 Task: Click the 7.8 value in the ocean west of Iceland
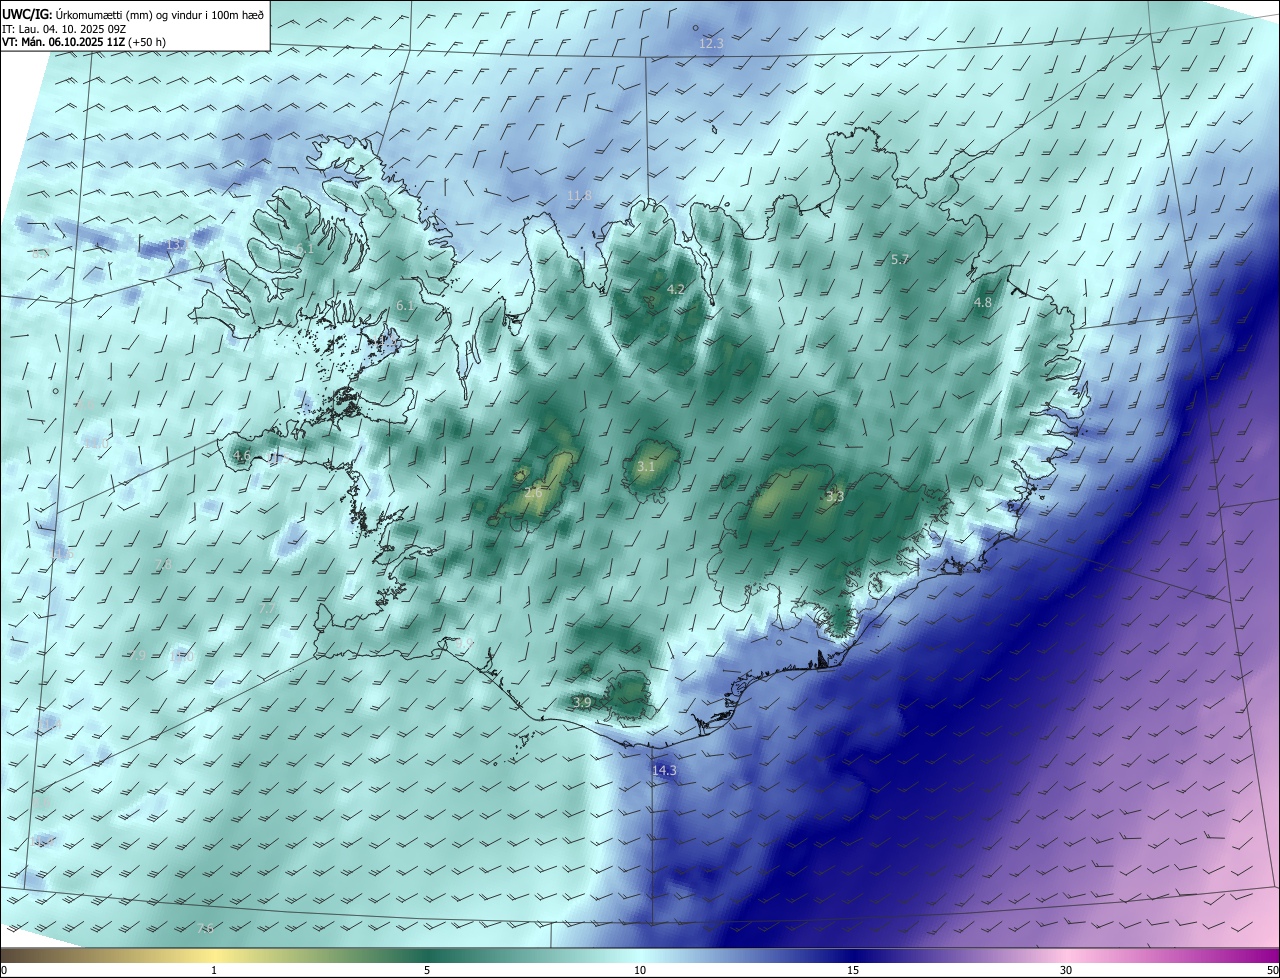[x=164, y=565]
